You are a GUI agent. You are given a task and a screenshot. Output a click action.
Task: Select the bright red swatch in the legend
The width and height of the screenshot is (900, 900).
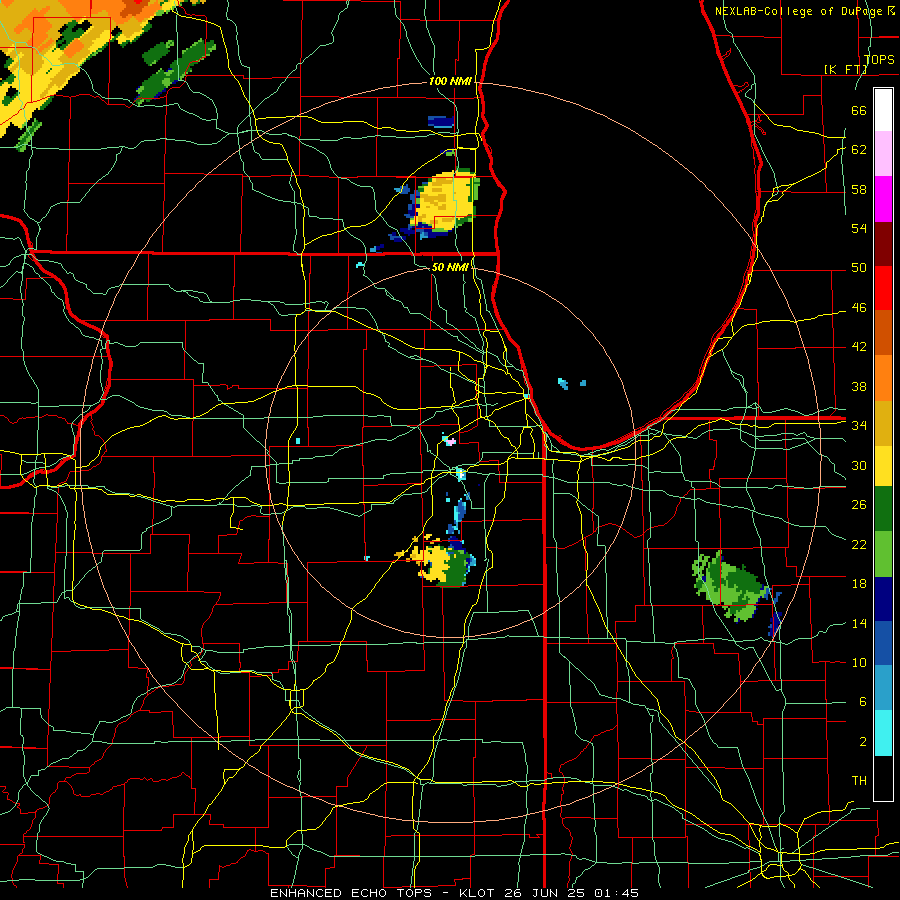883,288
